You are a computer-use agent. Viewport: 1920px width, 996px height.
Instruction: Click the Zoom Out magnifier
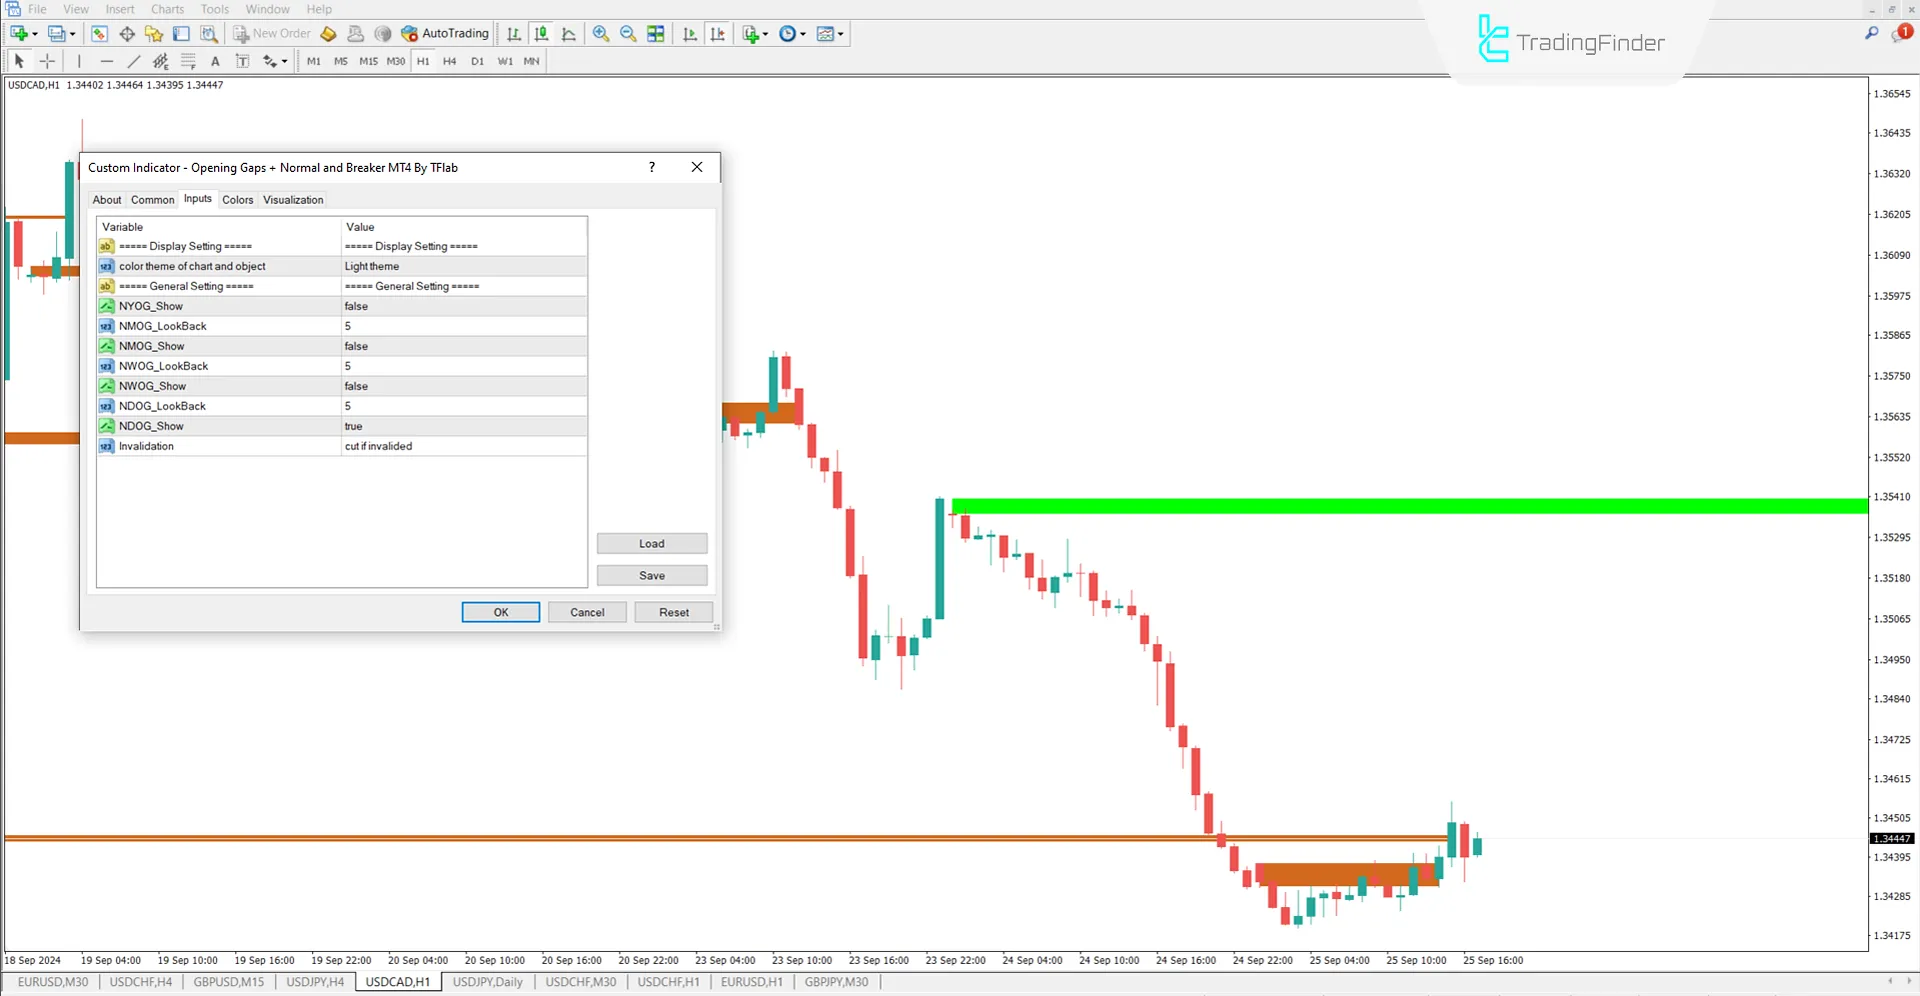(628, 34)
